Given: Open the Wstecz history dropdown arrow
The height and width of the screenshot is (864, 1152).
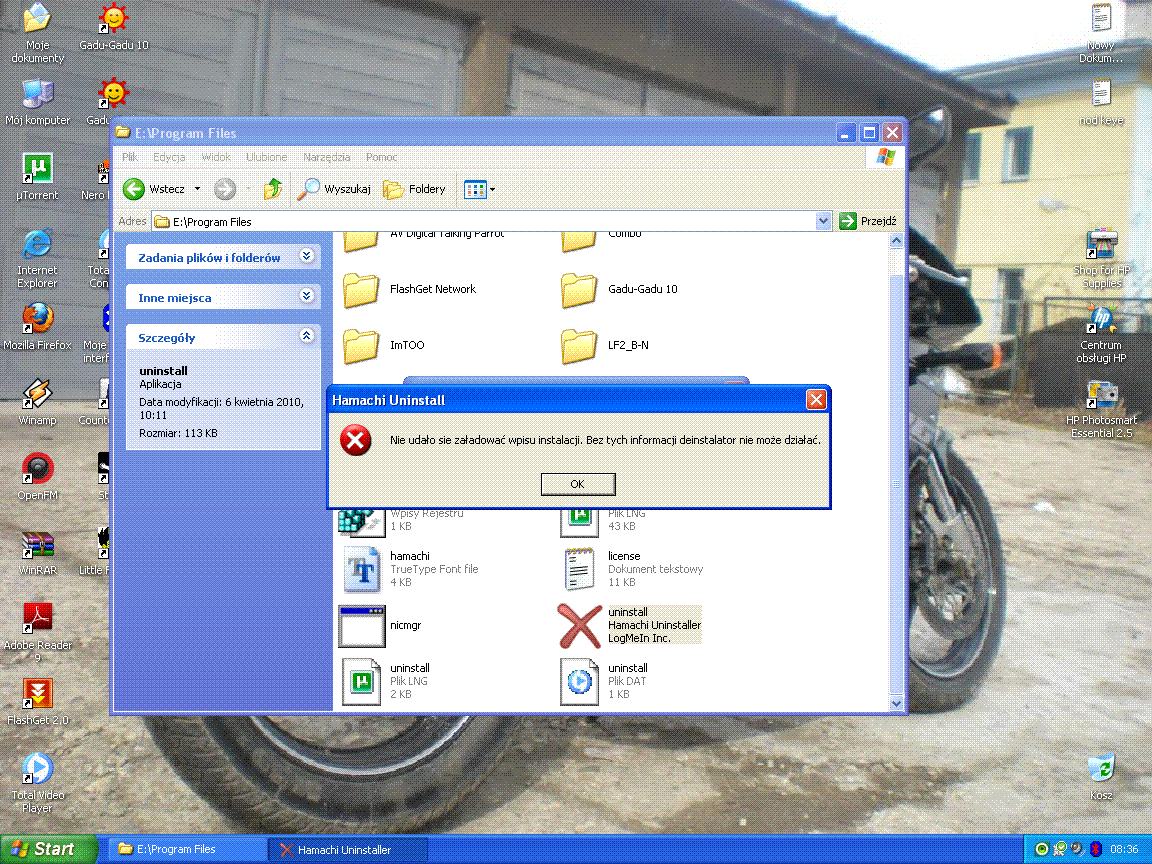Looking at the screenshot, I should (197, 189).
